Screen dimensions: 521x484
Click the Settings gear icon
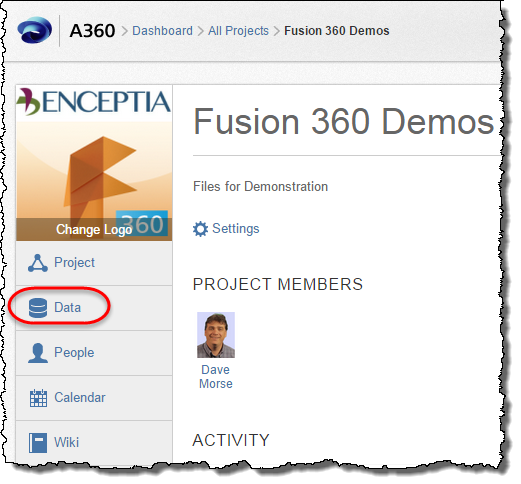point(200,229)
